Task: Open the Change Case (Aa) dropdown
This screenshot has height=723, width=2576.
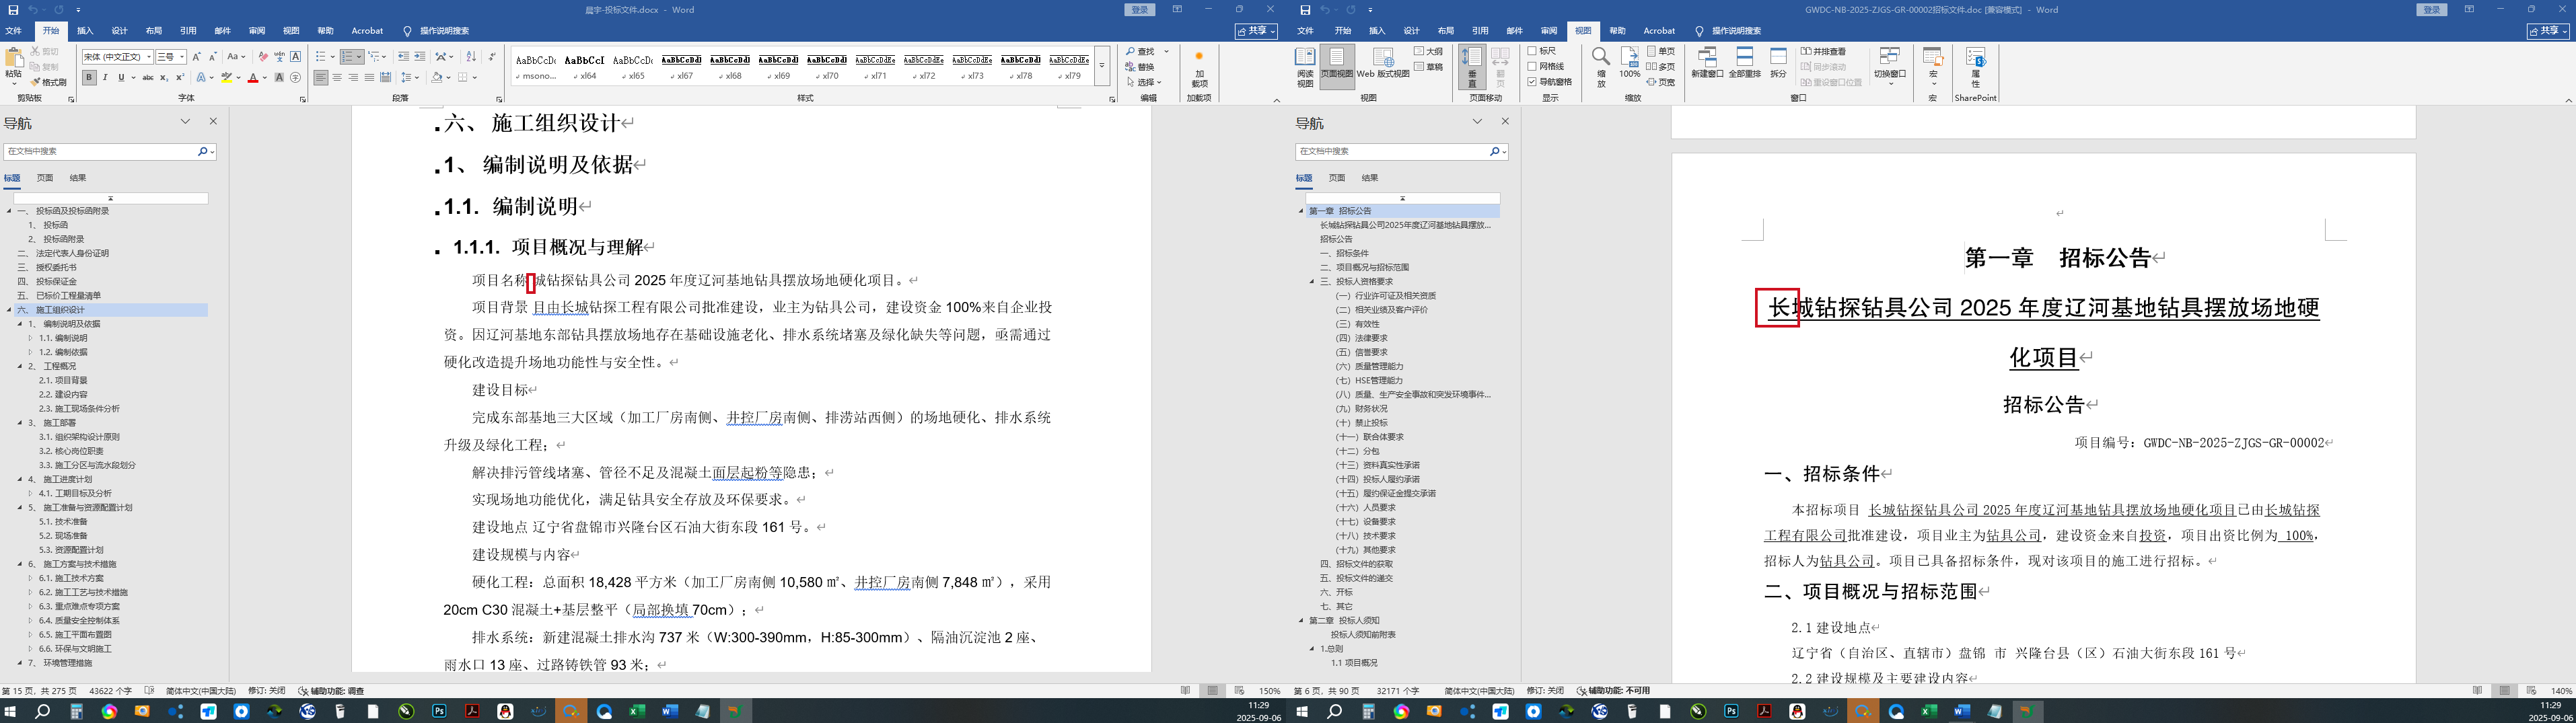Action: pos(236,57)
